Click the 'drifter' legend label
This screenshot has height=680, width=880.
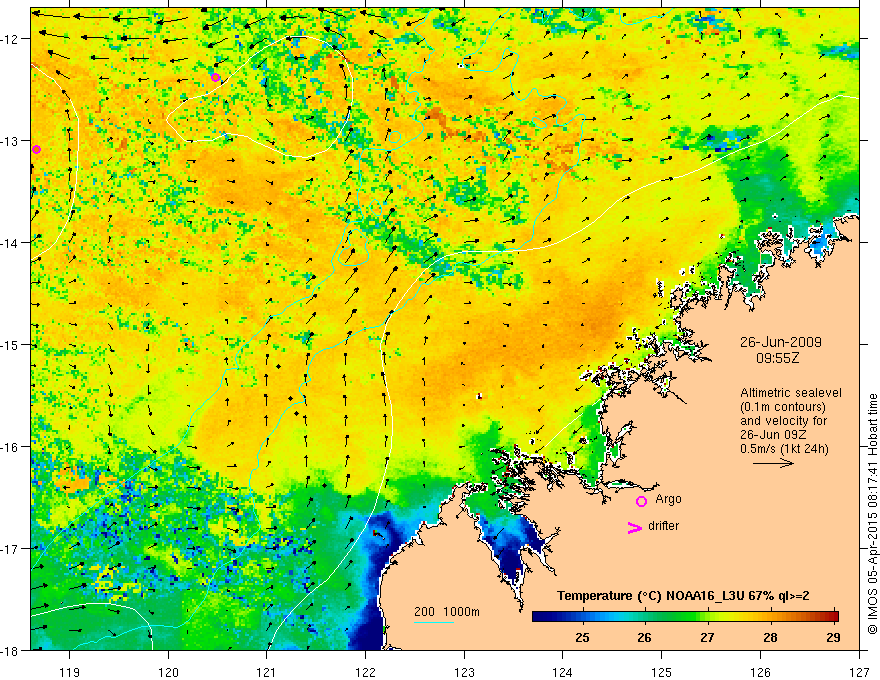click(x=663, y=526)
